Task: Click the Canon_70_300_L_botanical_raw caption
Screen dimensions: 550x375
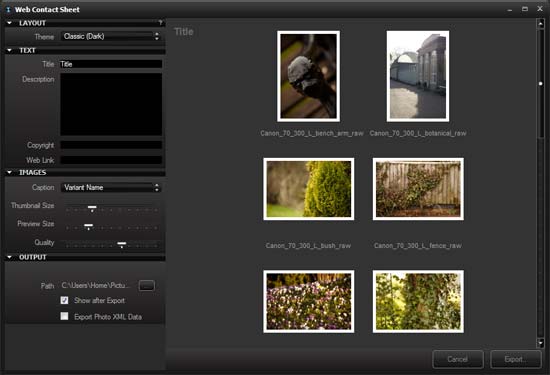Action: tap(418, 133)
